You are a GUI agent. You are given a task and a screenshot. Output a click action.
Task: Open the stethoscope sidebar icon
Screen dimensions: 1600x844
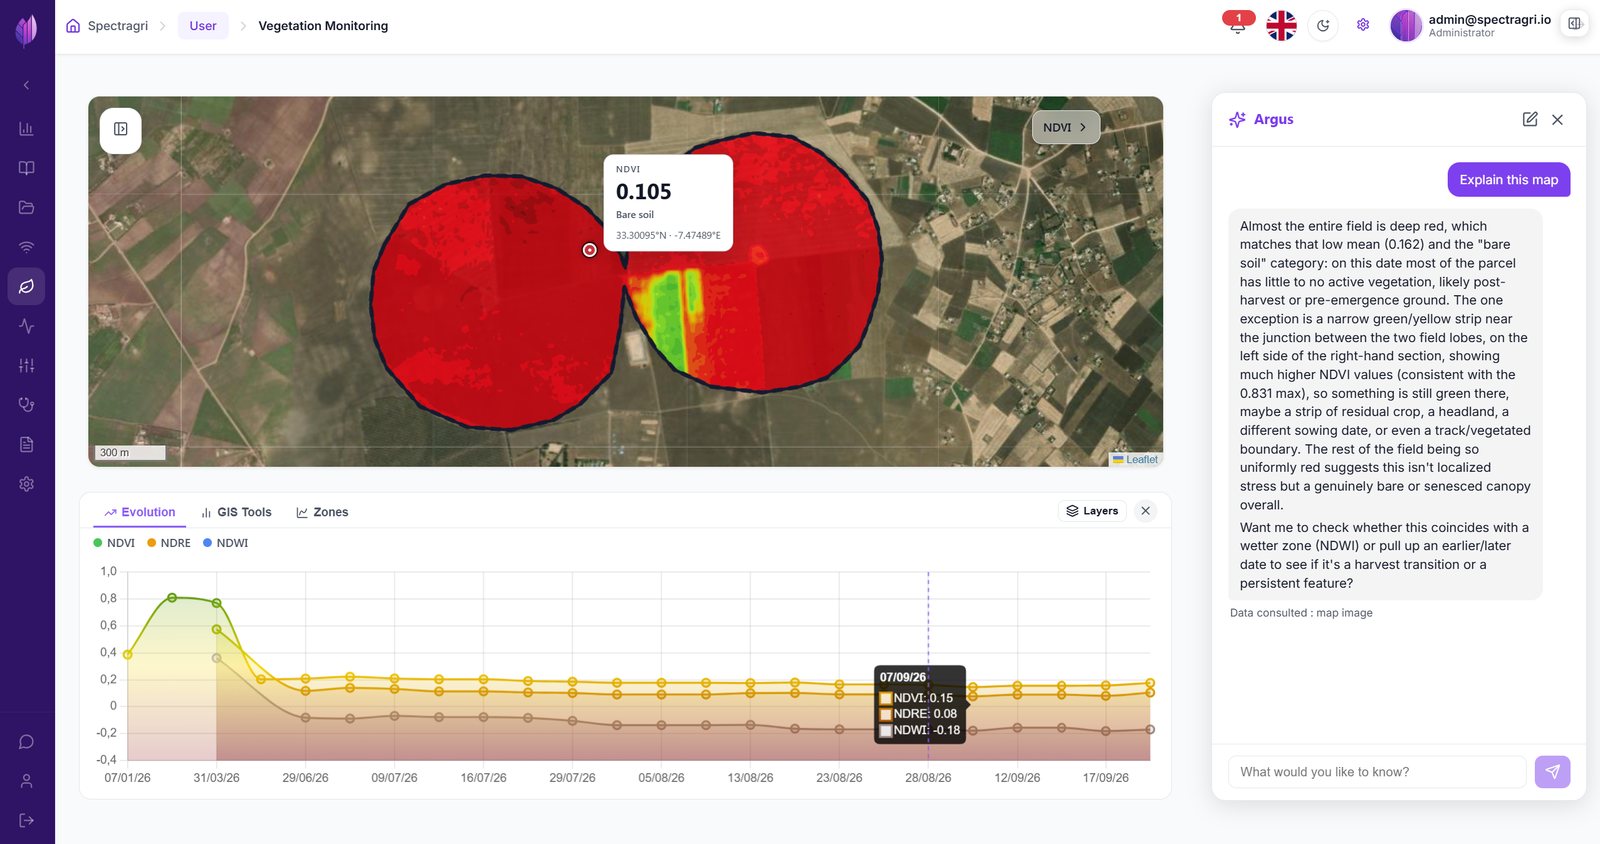(27, 405)
